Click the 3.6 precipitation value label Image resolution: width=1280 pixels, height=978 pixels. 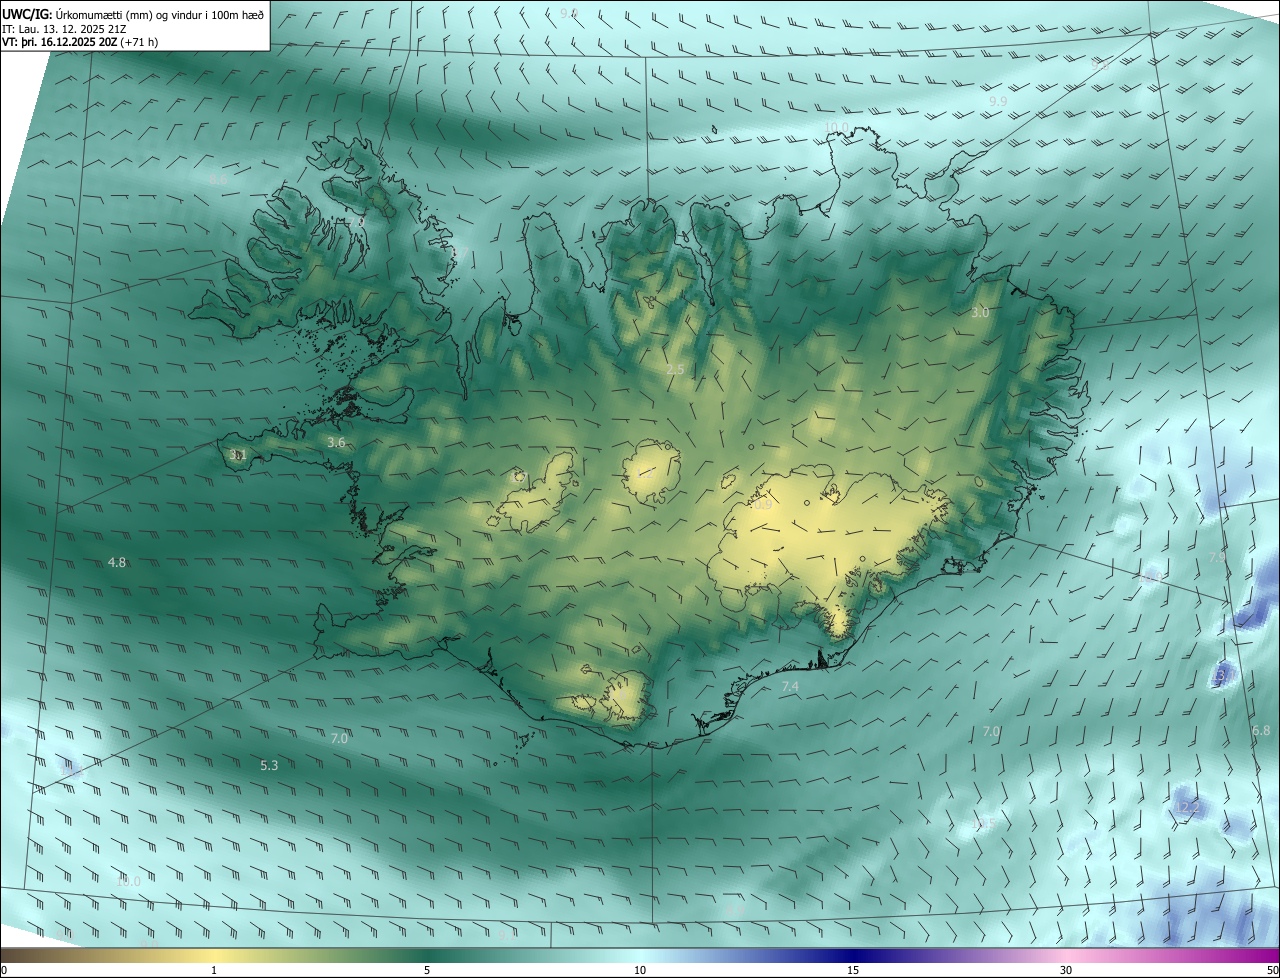point(336,442)
